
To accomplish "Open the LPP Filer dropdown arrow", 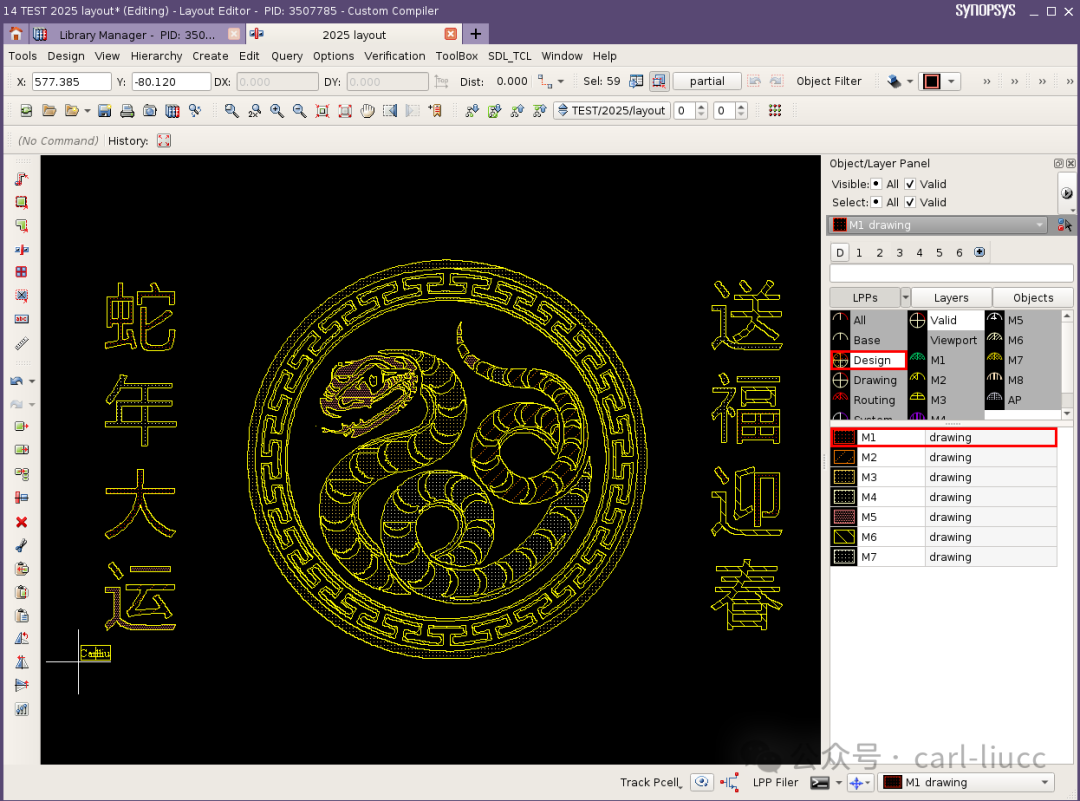I will pos(838,782).
